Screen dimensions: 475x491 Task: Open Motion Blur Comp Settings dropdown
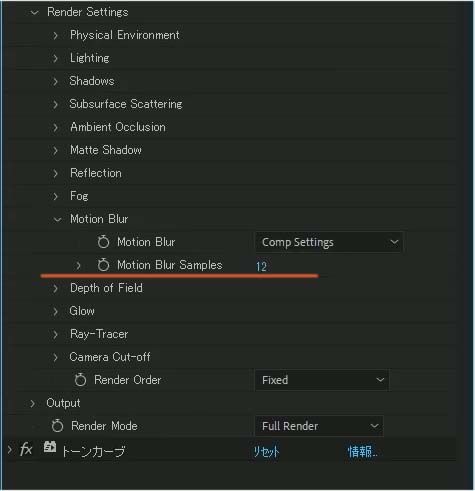(x=329, y=242)
